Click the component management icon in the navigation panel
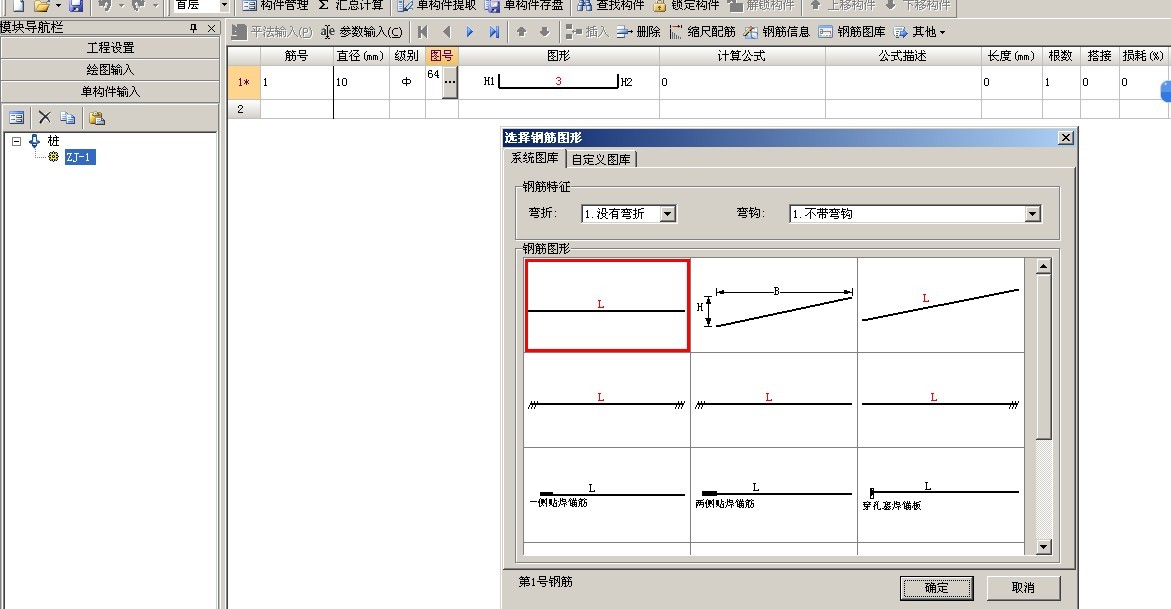The width and height of the screenshot is (1171, 609). [x=16, y=117]
